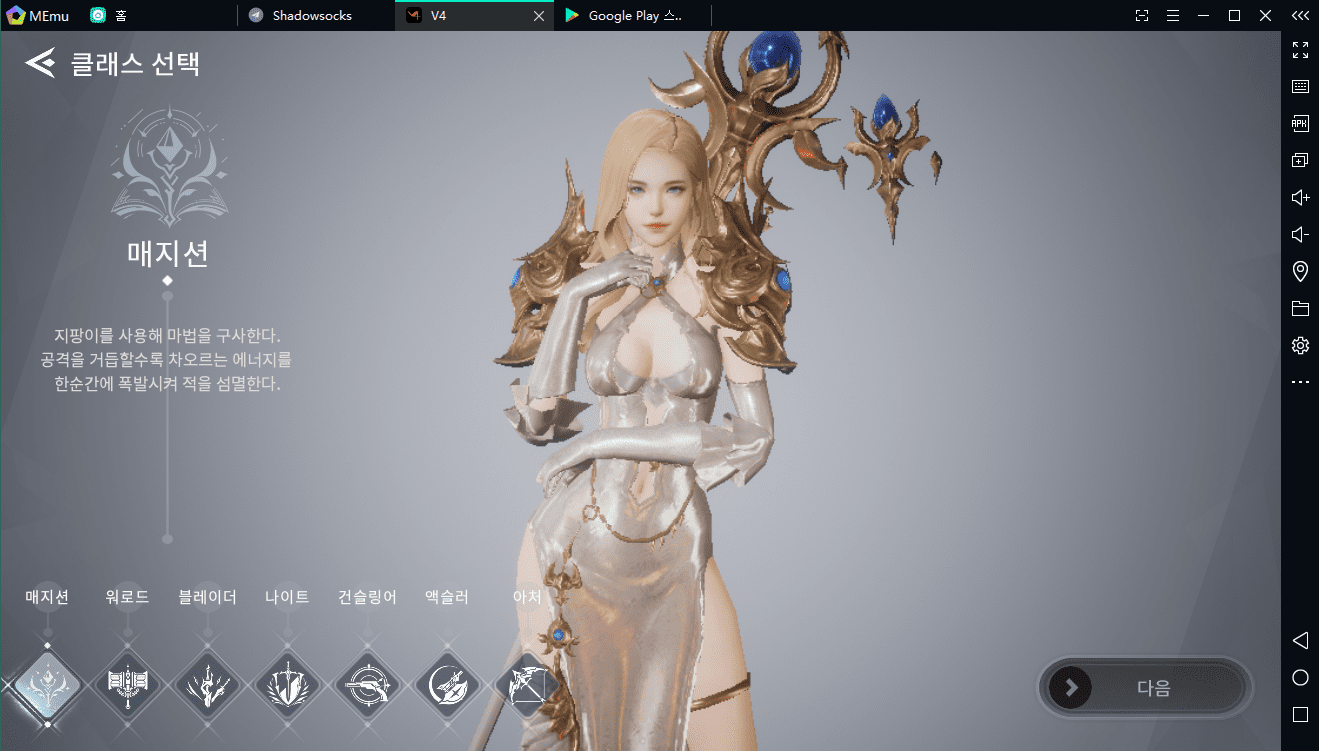The width and height of the screenshot is (1319, 751).
Task: Click the 블레이더 class label
Action: coord(207,597)
